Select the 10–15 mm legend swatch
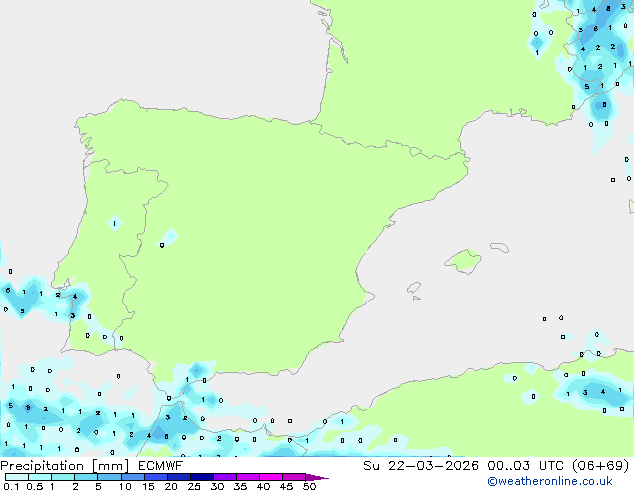Viewport: 634px width, 490px height. pyautogui.click(x=132, y=477)
